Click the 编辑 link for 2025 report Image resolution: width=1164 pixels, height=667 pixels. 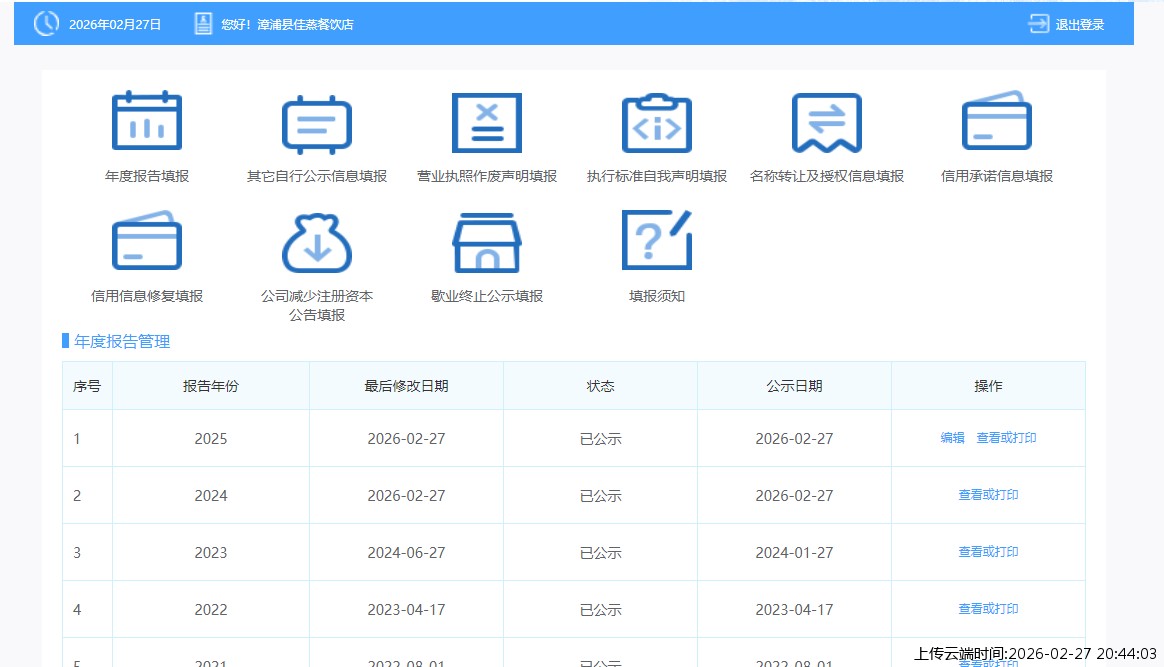tap(953, 438)
